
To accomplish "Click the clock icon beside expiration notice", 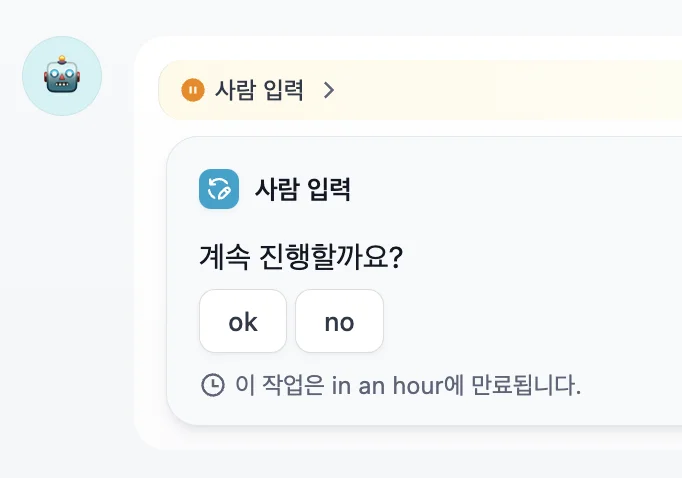I will pos(213,385).
